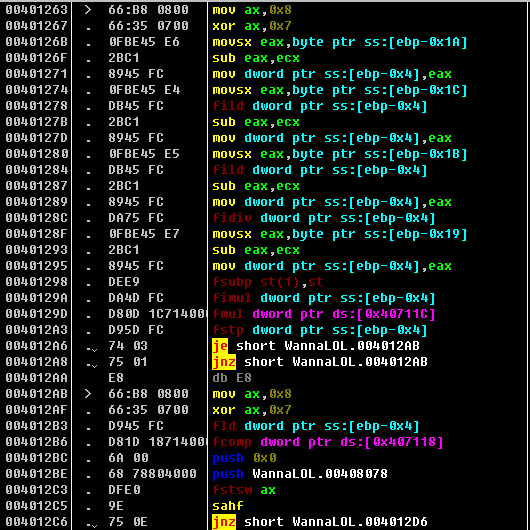Select address 004012C5
This screenshot has width=530, height=530.
tap(37, 506)
